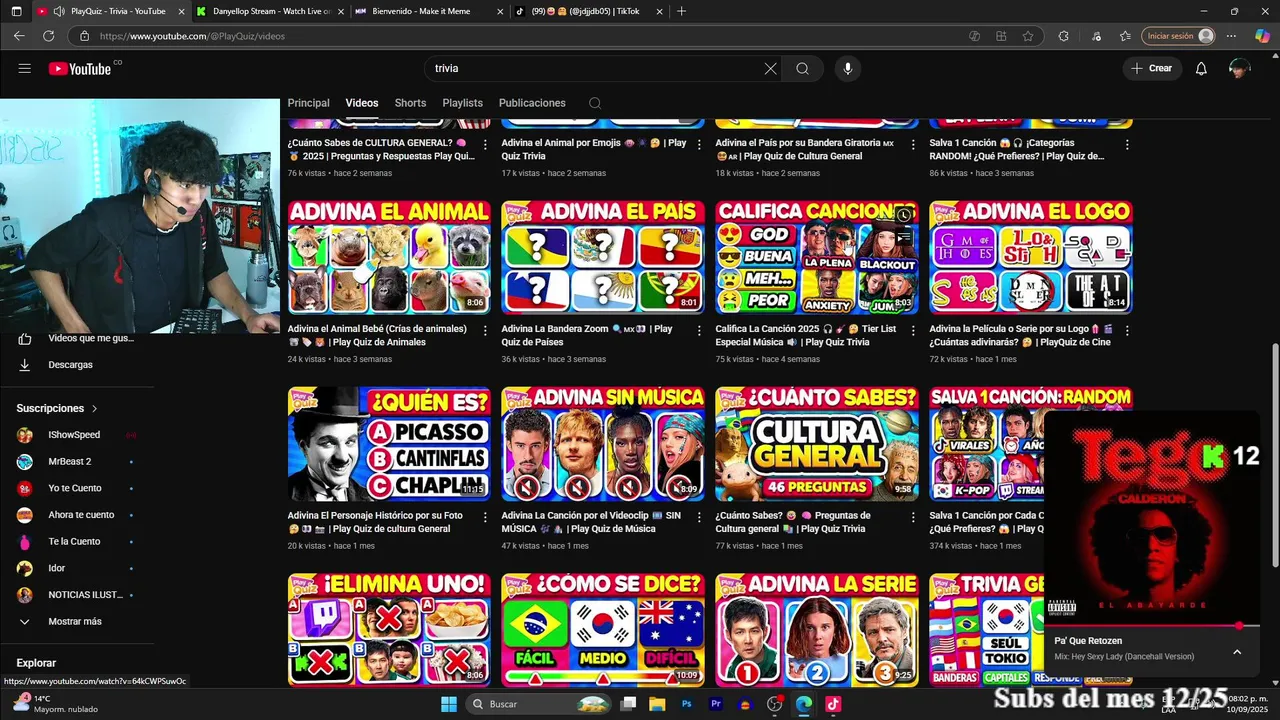Search within the PlayQuiz channel
Viewport: 1280px width, 720px height.
pyautogui.click(x=595, y=103)
